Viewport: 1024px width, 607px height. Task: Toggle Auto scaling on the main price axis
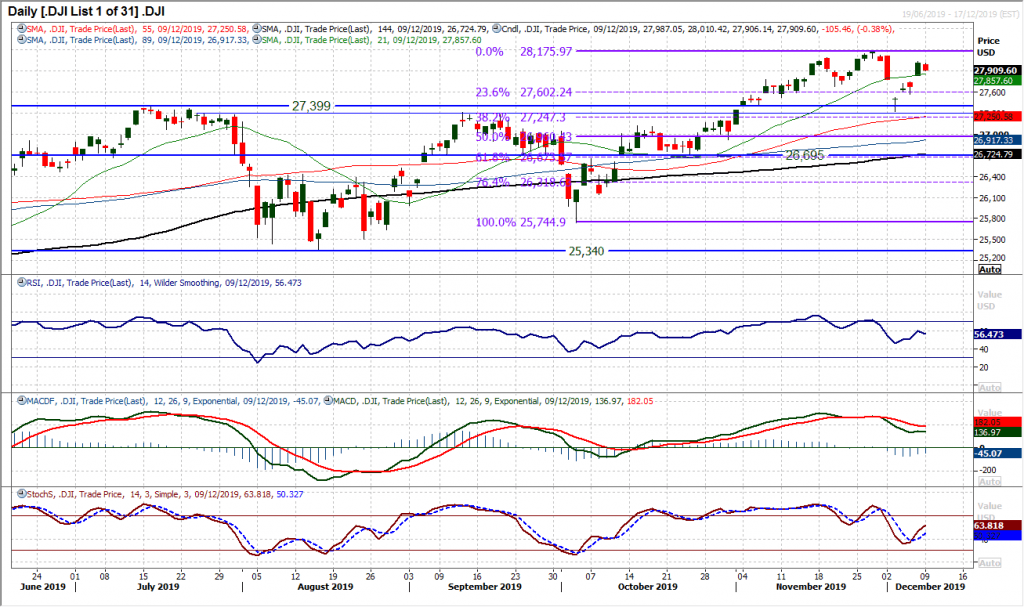(988, 268)
